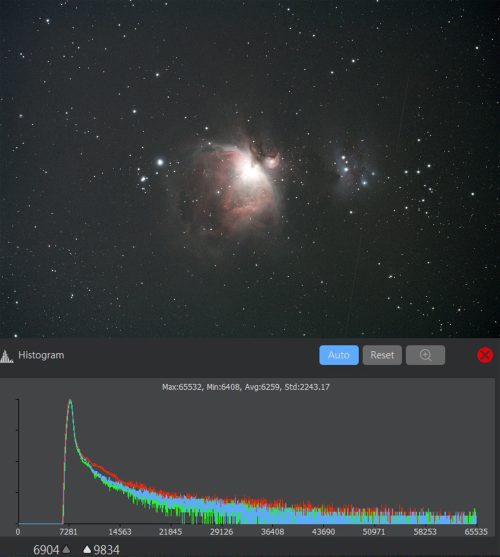500x557 pixels.
Task: Click the 21845 axis label
Action: click(x=170, y=532)
